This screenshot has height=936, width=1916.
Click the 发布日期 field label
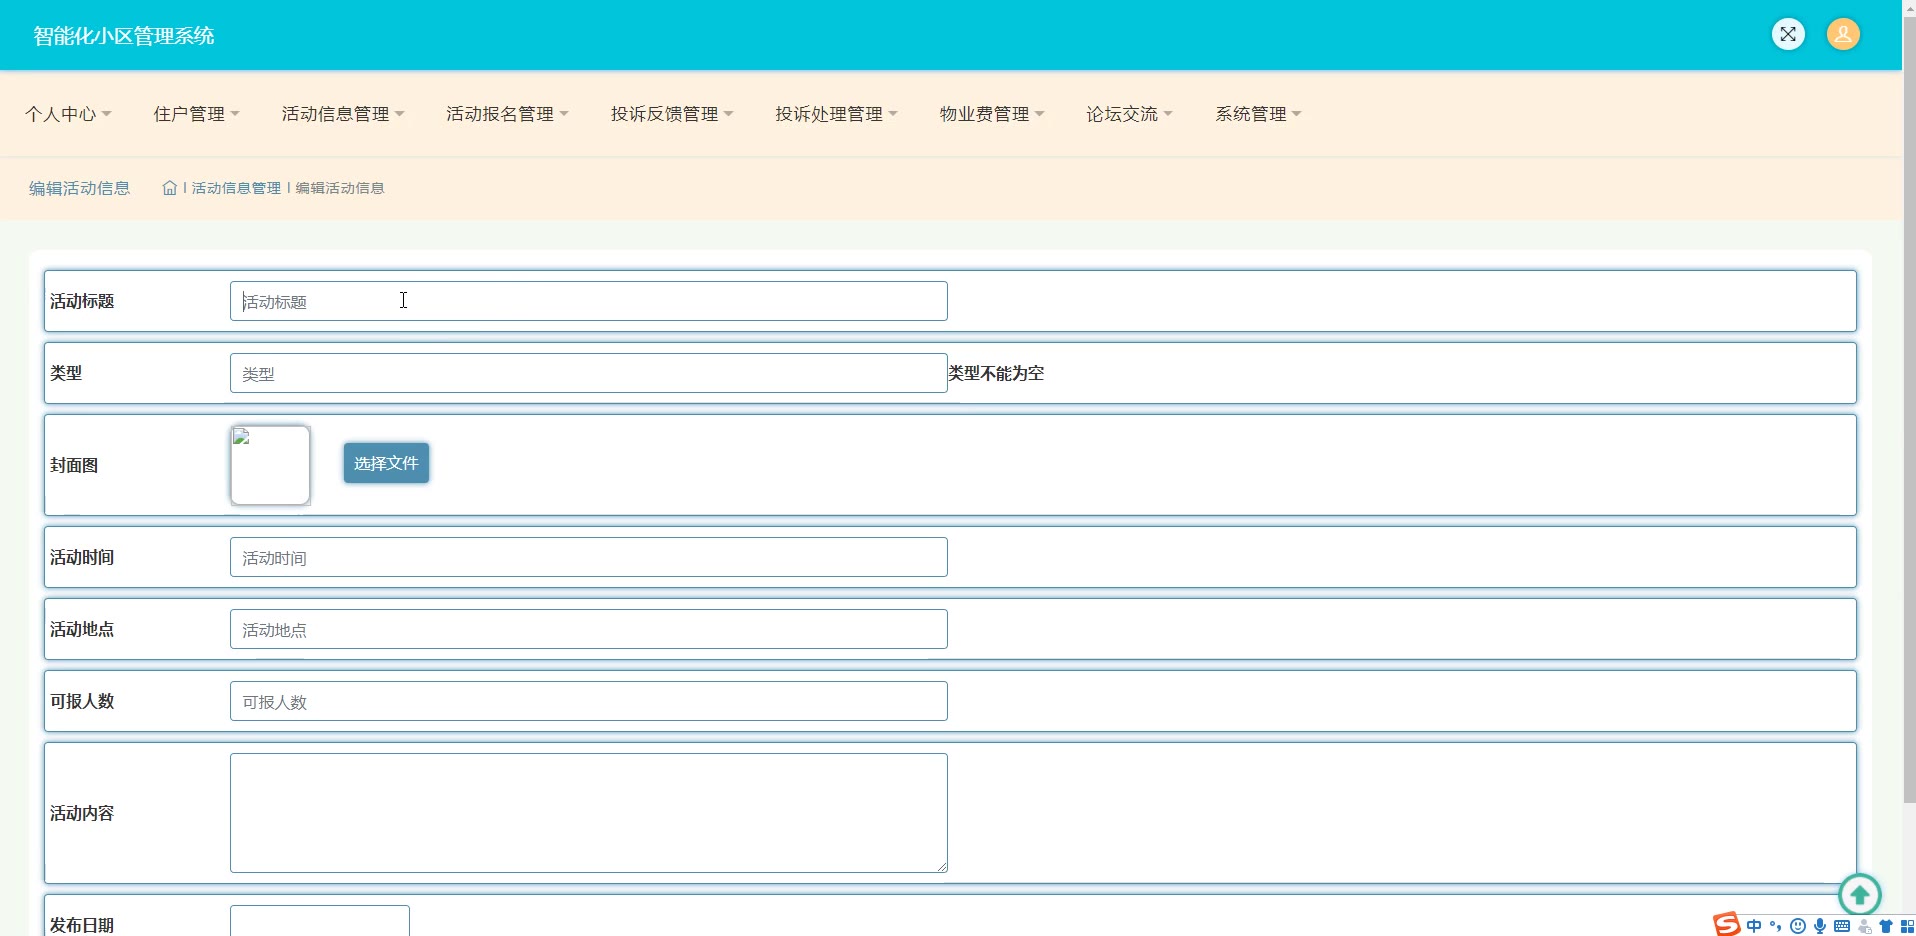coord(82,925)
